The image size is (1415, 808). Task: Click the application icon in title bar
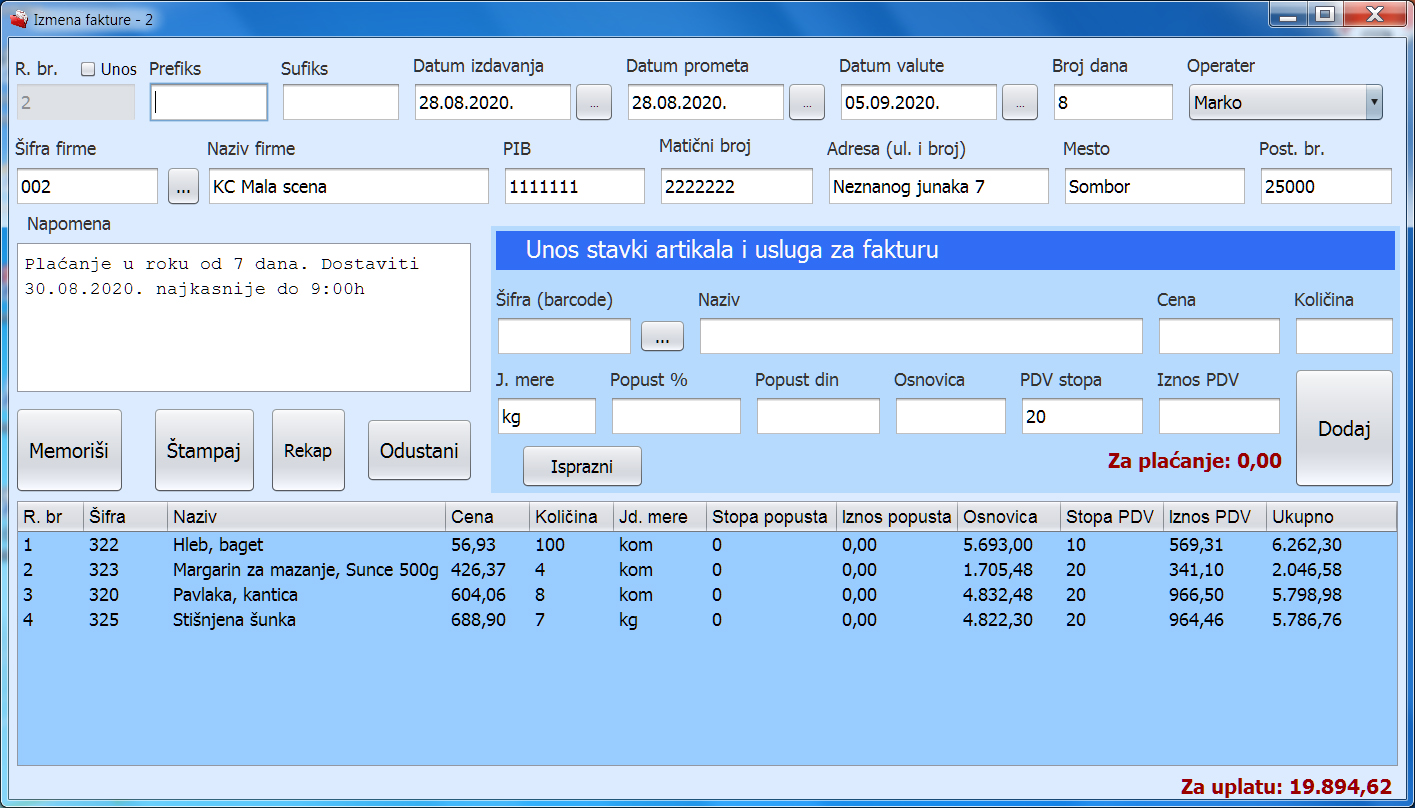pyautogui.click(x=18, y=19)
